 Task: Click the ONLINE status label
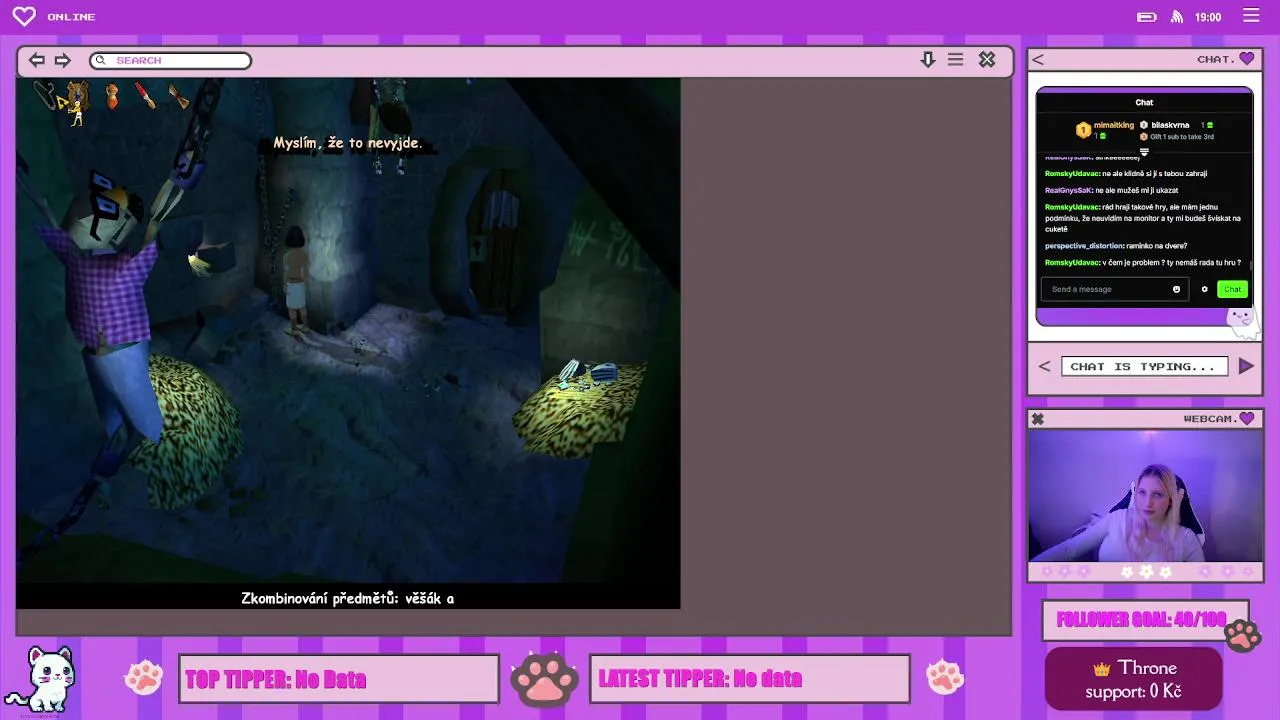pos(71,17)
